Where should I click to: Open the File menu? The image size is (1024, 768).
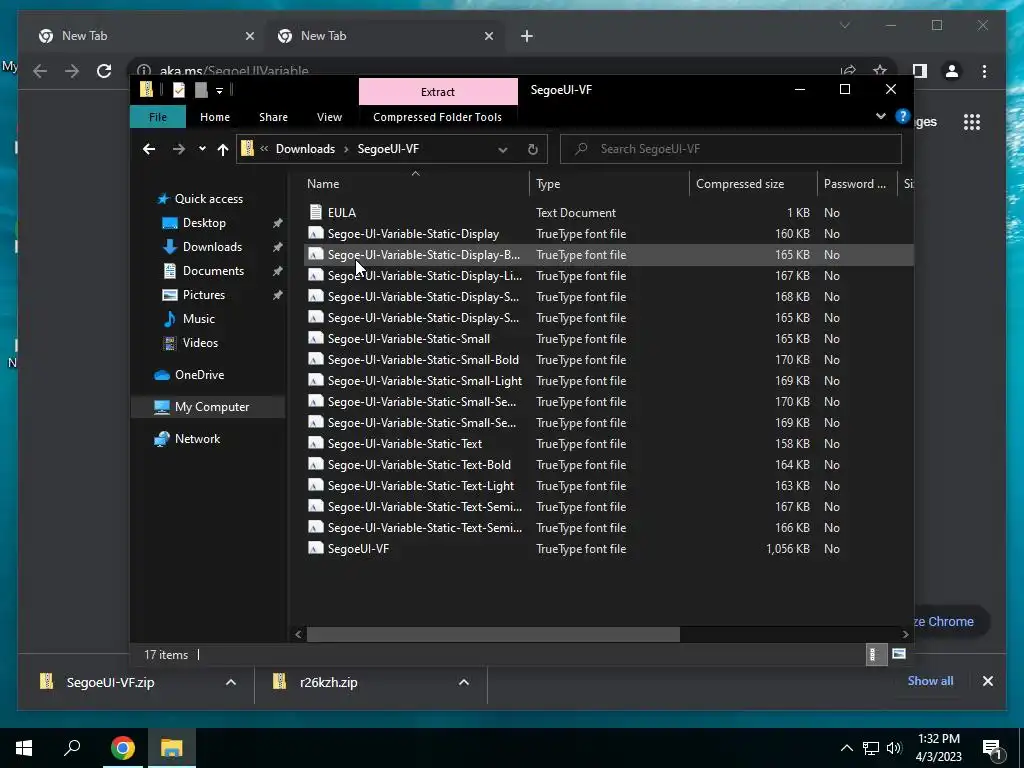pos(158,117)
